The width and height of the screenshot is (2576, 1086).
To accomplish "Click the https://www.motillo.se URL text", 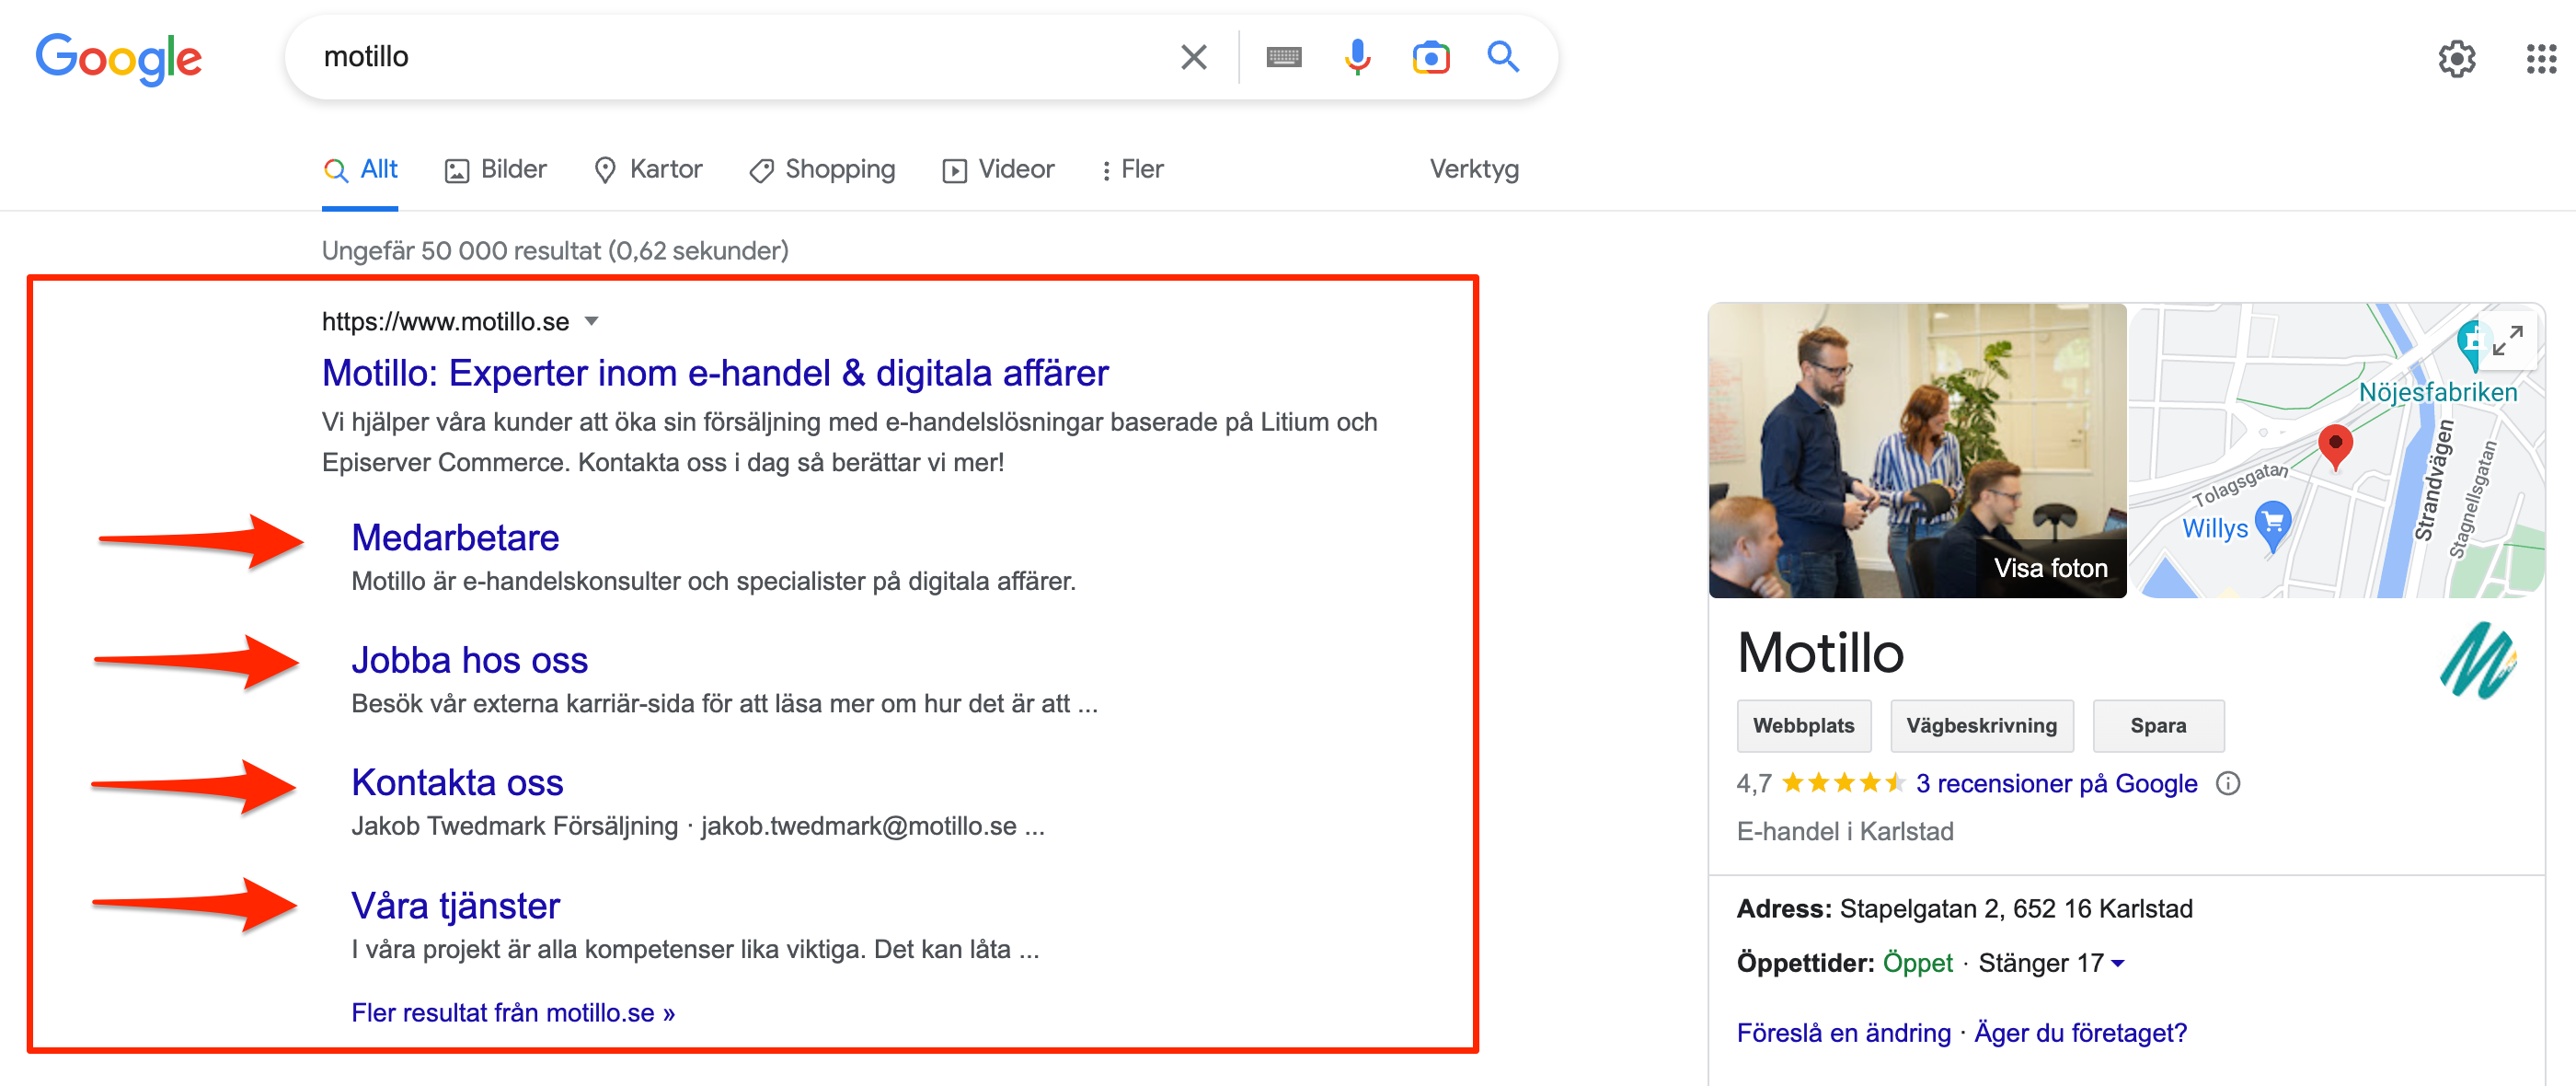I will [445, 321].
